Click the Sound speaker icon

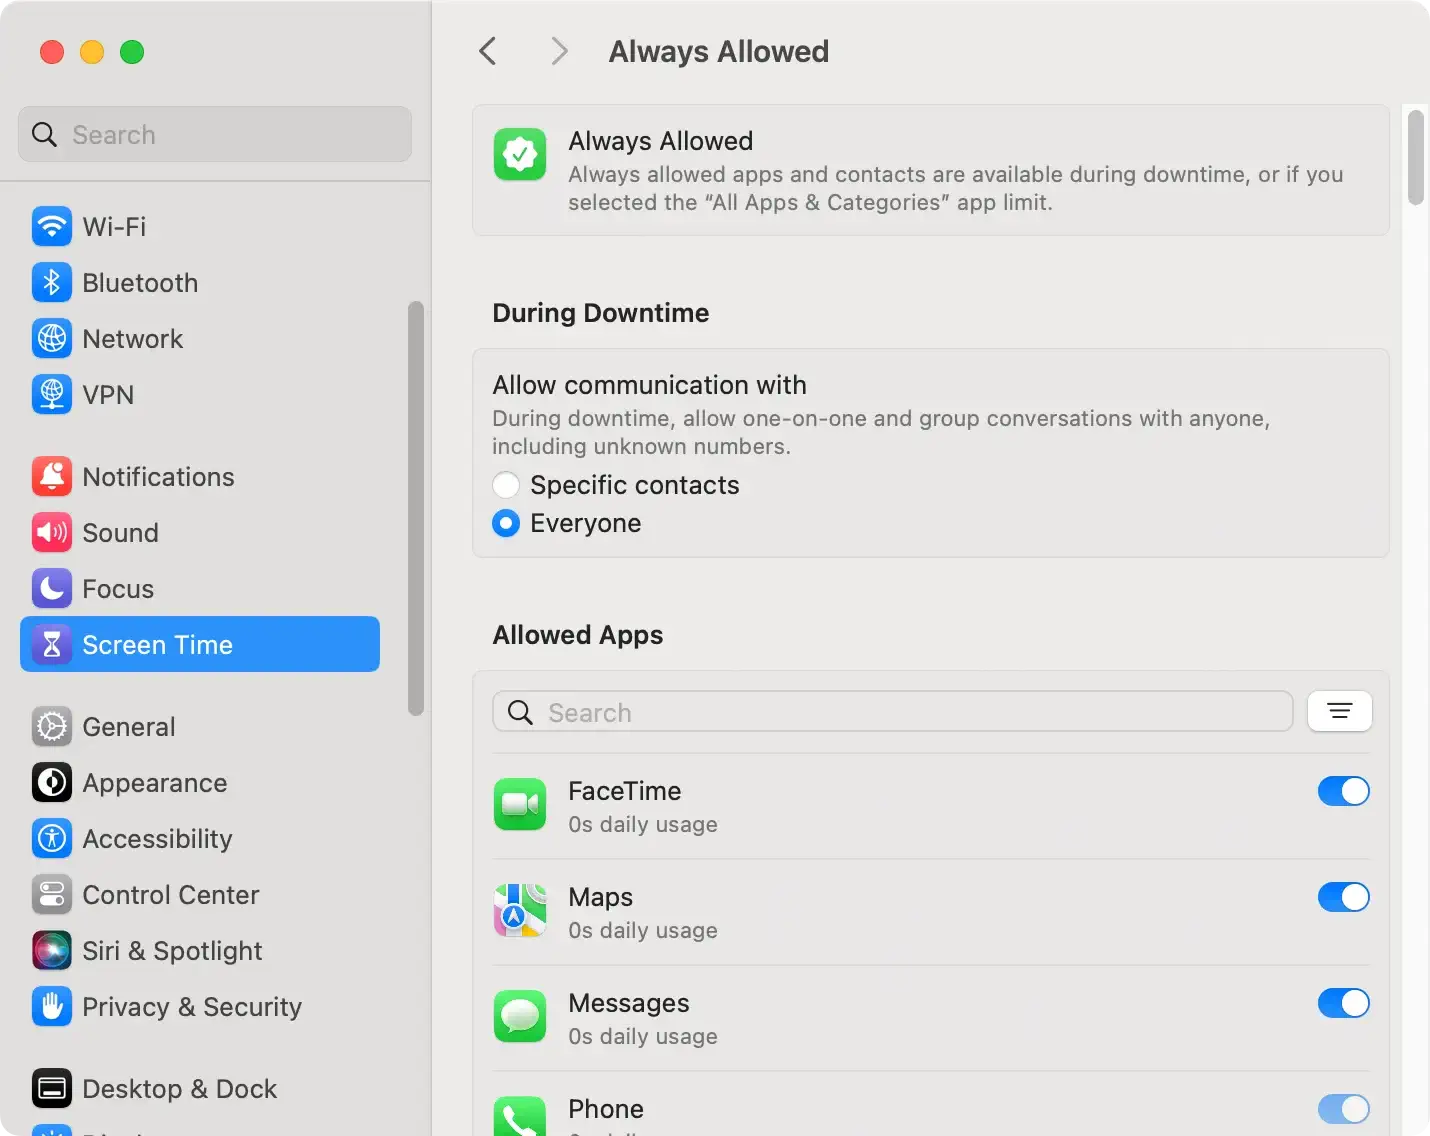click(51, 533)
